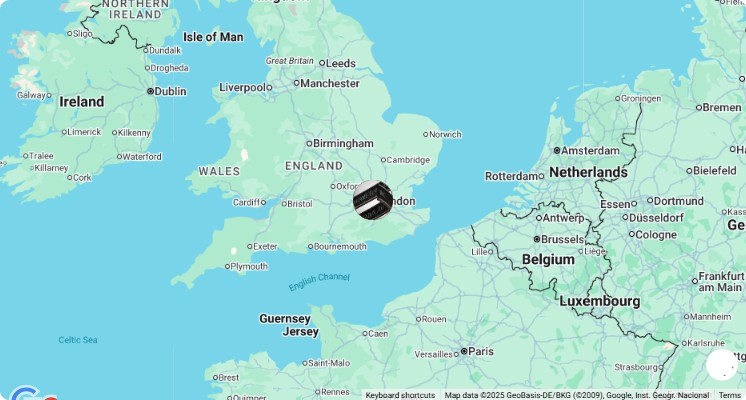Image resolution: width=746 pixels, height=400 pixels.
Task: Select the Brussels city marker
Action: (537, 239)
